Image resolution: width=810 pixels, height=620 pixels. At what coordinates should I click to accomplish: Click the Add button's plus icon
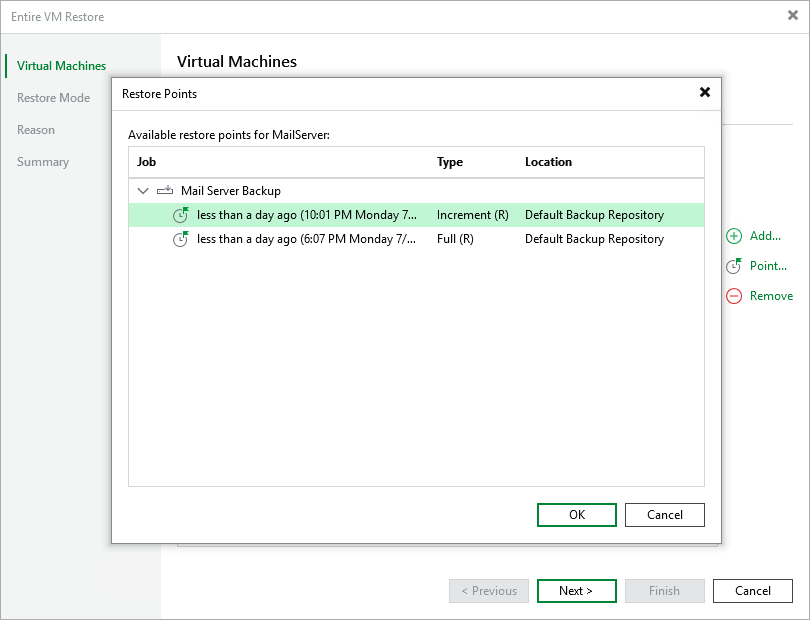[733, 236]
